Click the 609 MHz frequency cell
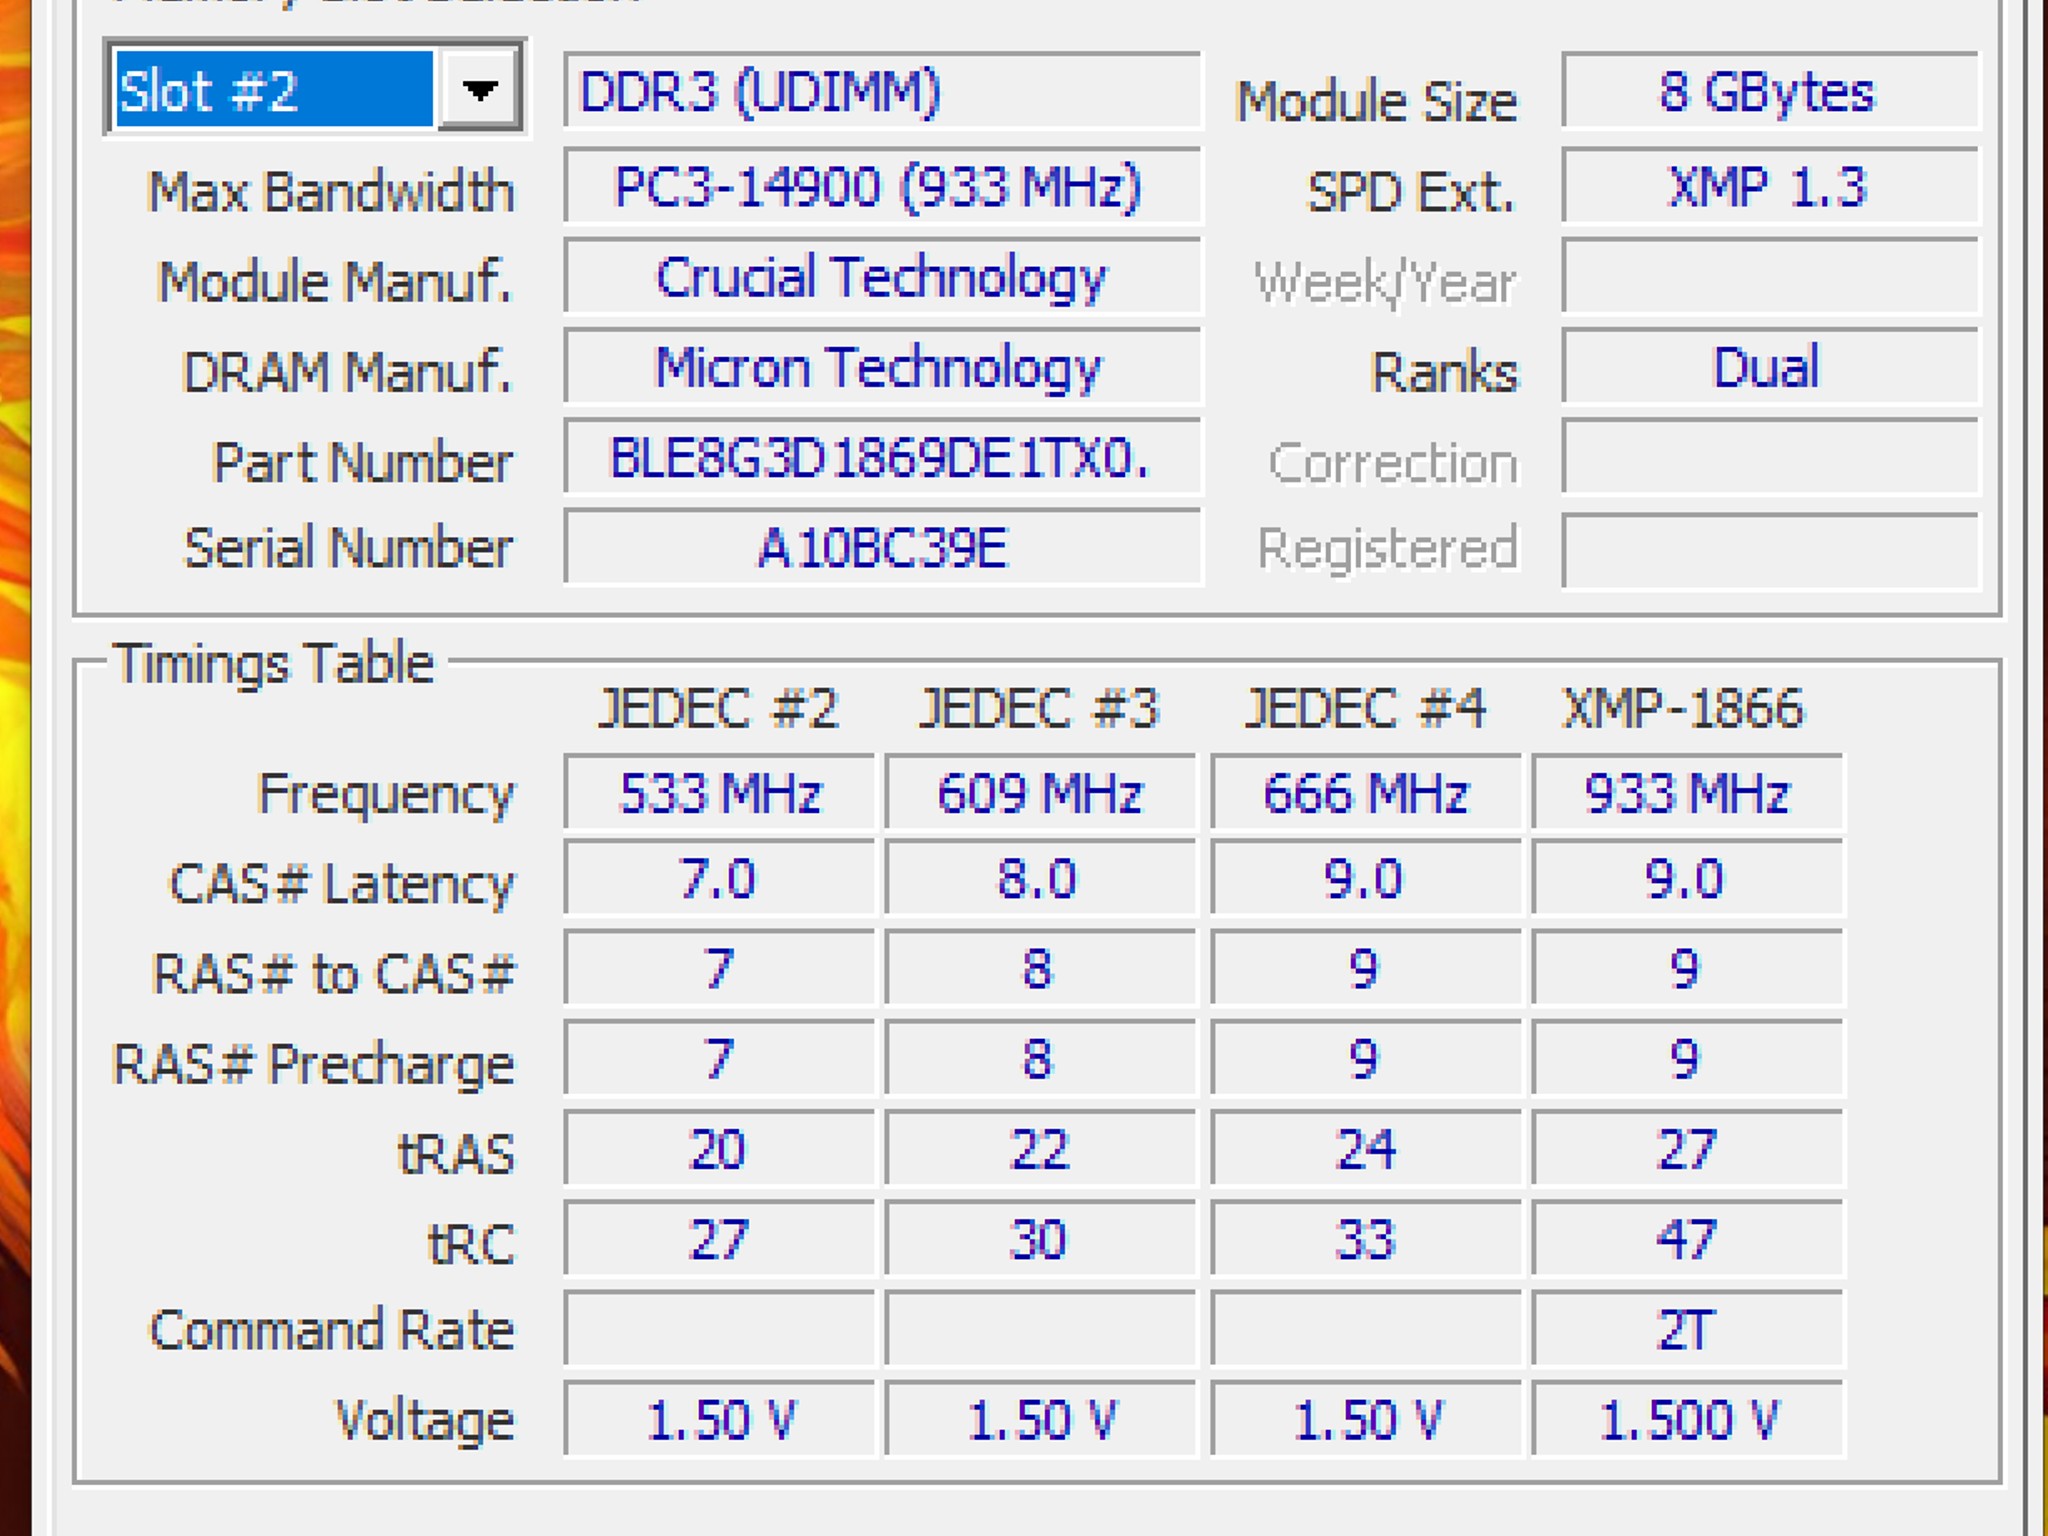The width and height of the screenshot is (2048, 1536). [1040, 793]
